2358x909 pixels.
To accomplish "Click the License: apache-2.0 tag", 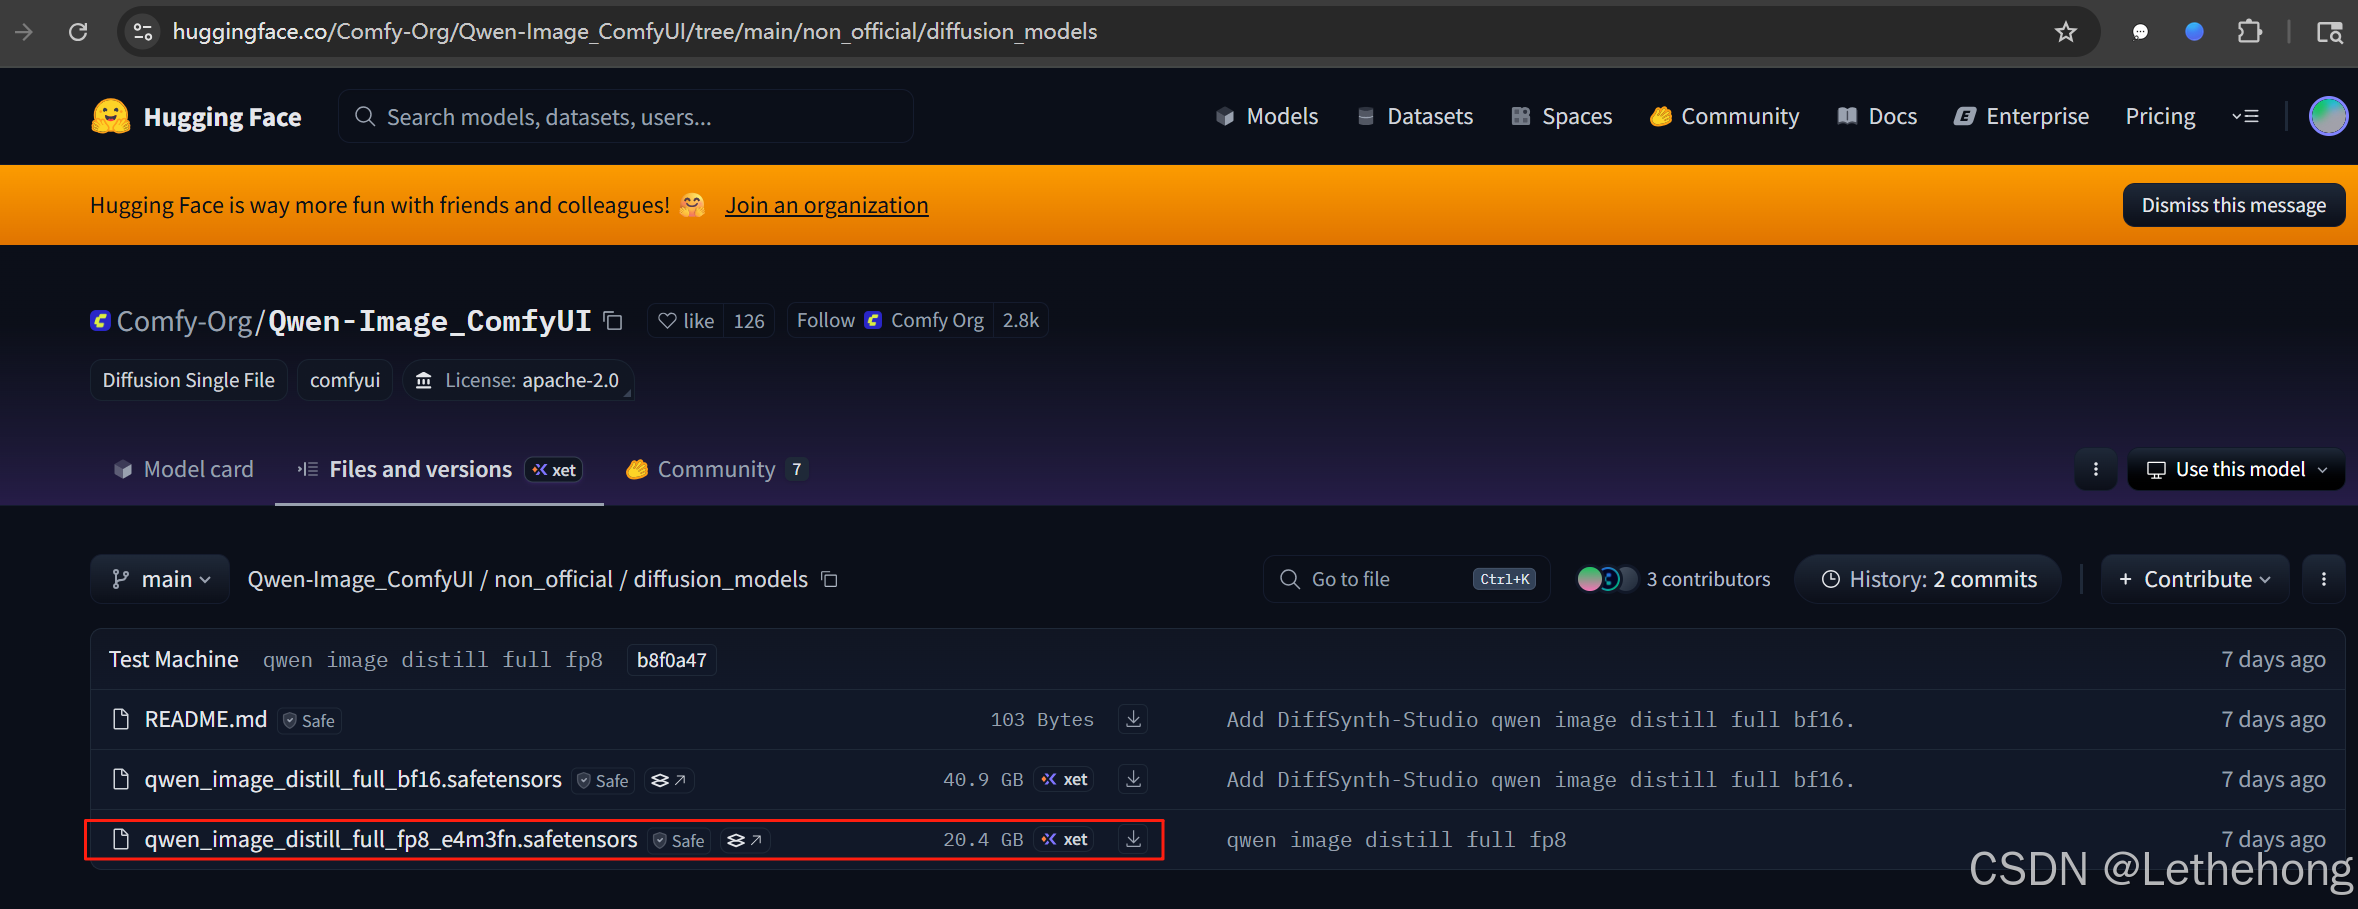I will 518,380.
